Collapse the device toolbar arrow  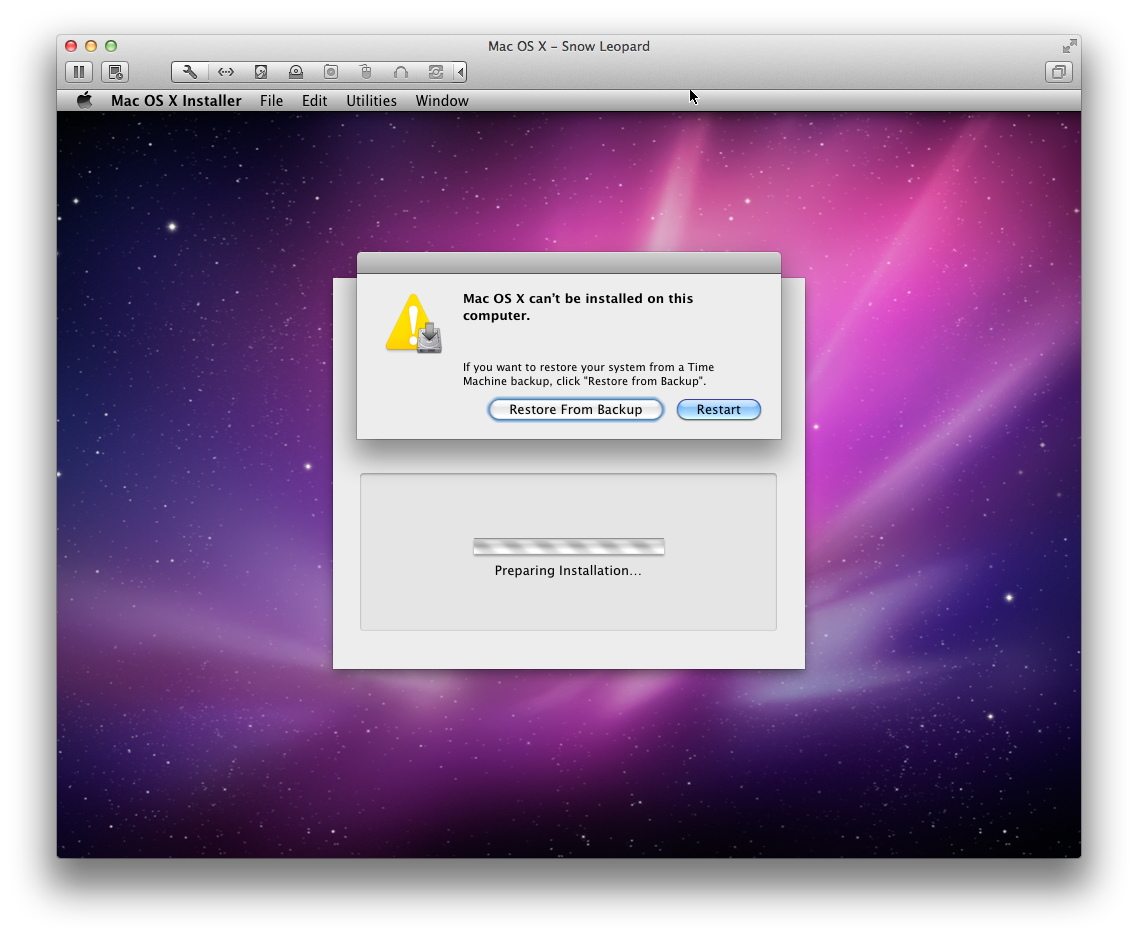point(460,72)
